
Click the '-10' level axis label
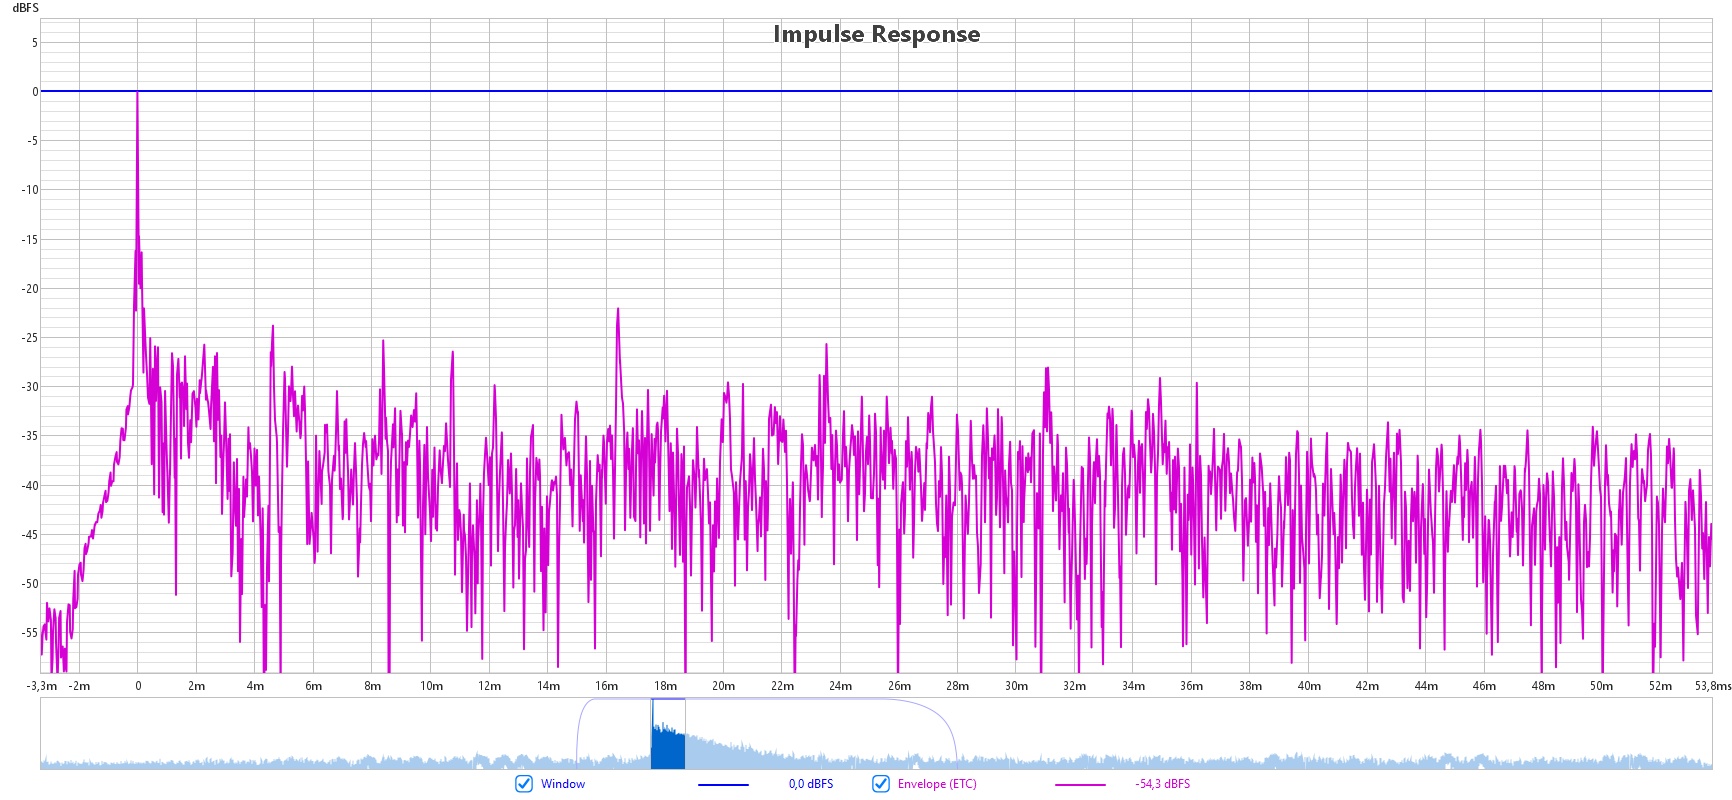click(30, 190)
